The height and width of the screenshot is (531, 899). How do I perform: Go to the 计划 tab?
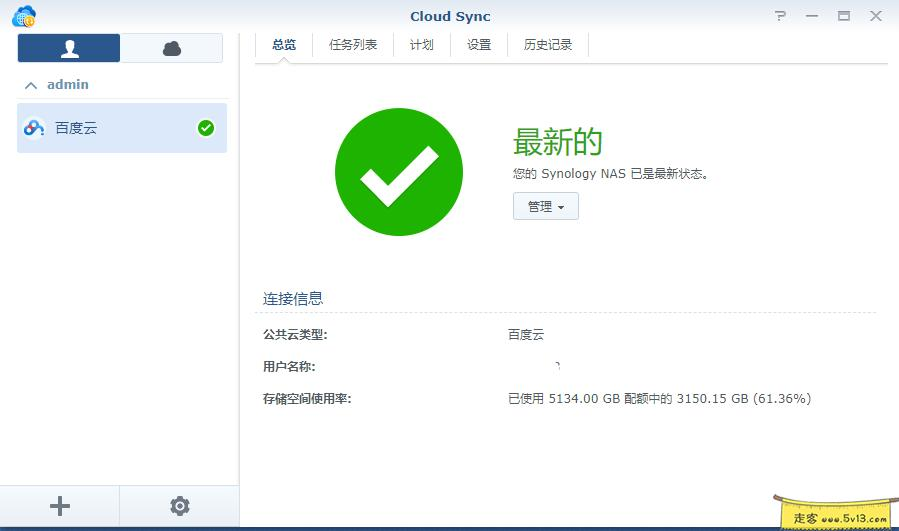click(422, 45)
